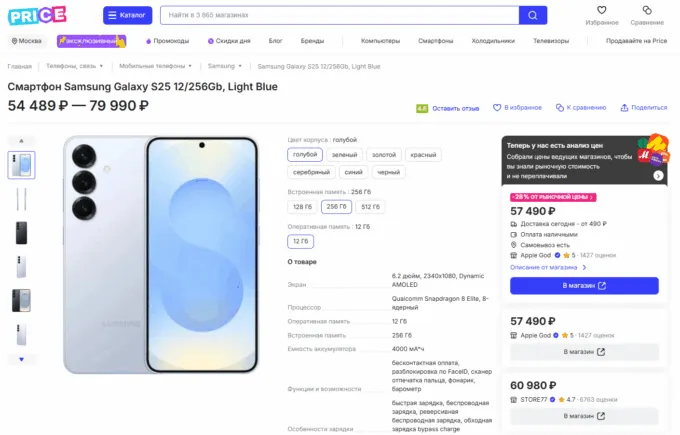The image size is (680, 435).
Task: Click the search magnifier button
Action: (533, 15)
